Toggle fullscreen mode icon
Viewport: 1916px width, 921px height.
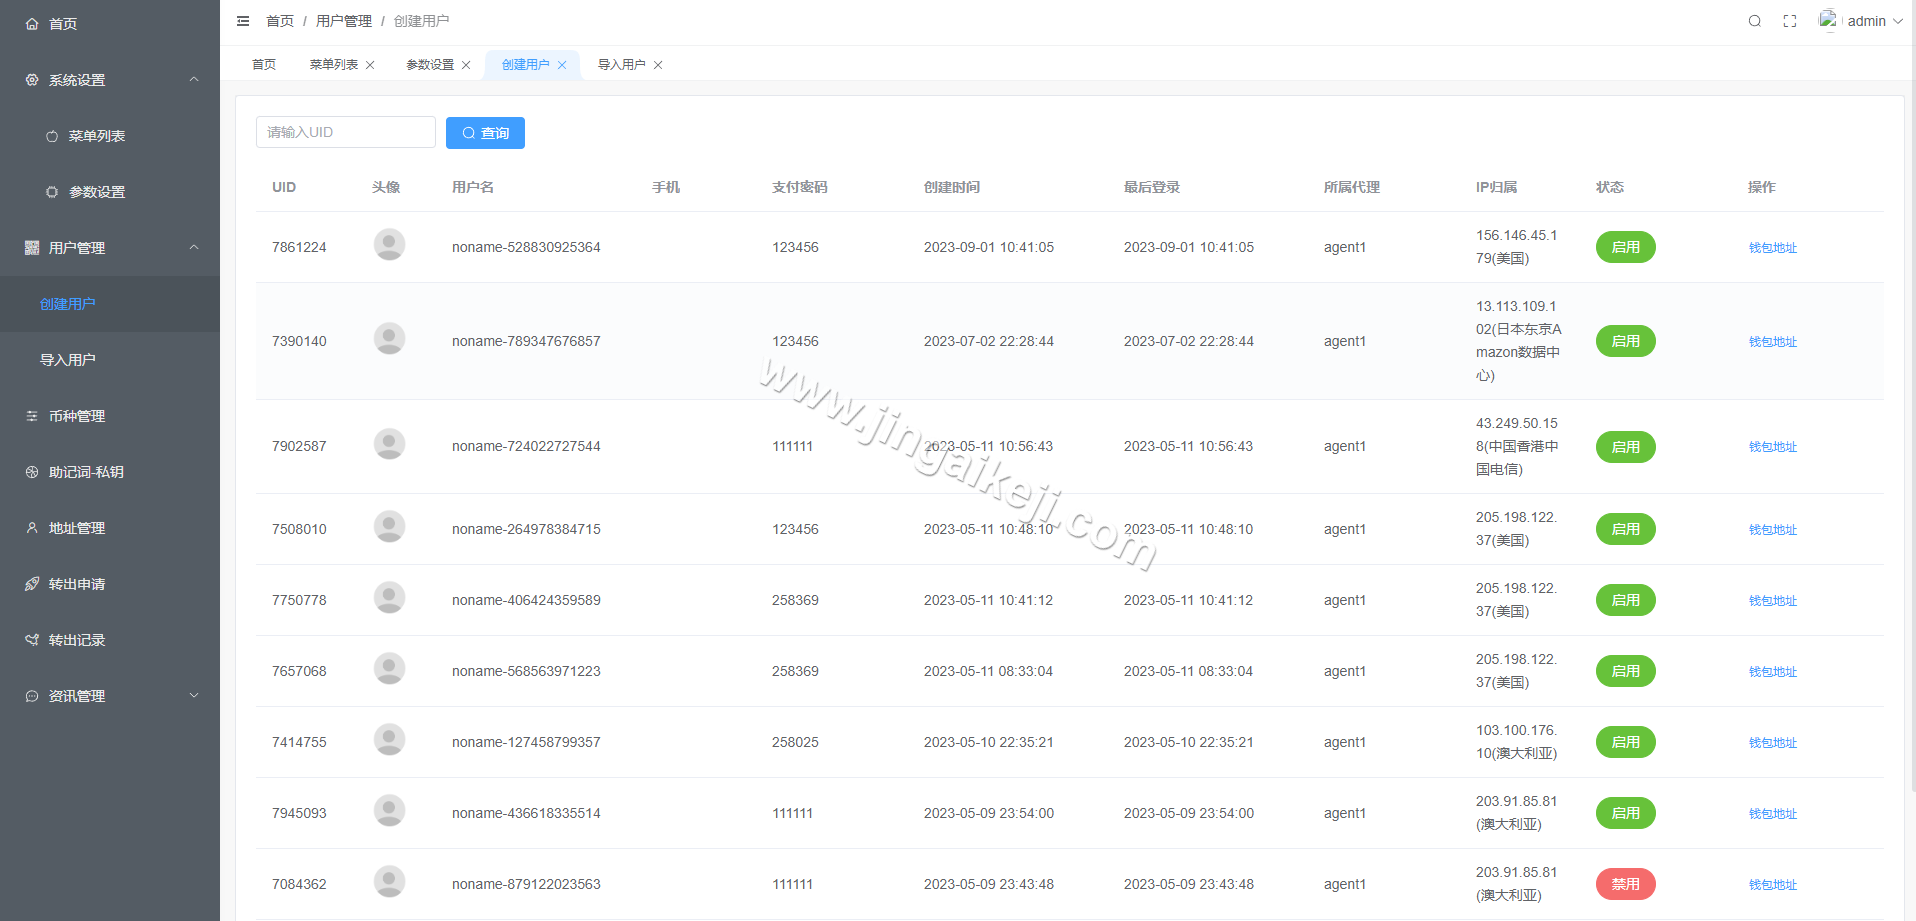(x=1790, y=21)
